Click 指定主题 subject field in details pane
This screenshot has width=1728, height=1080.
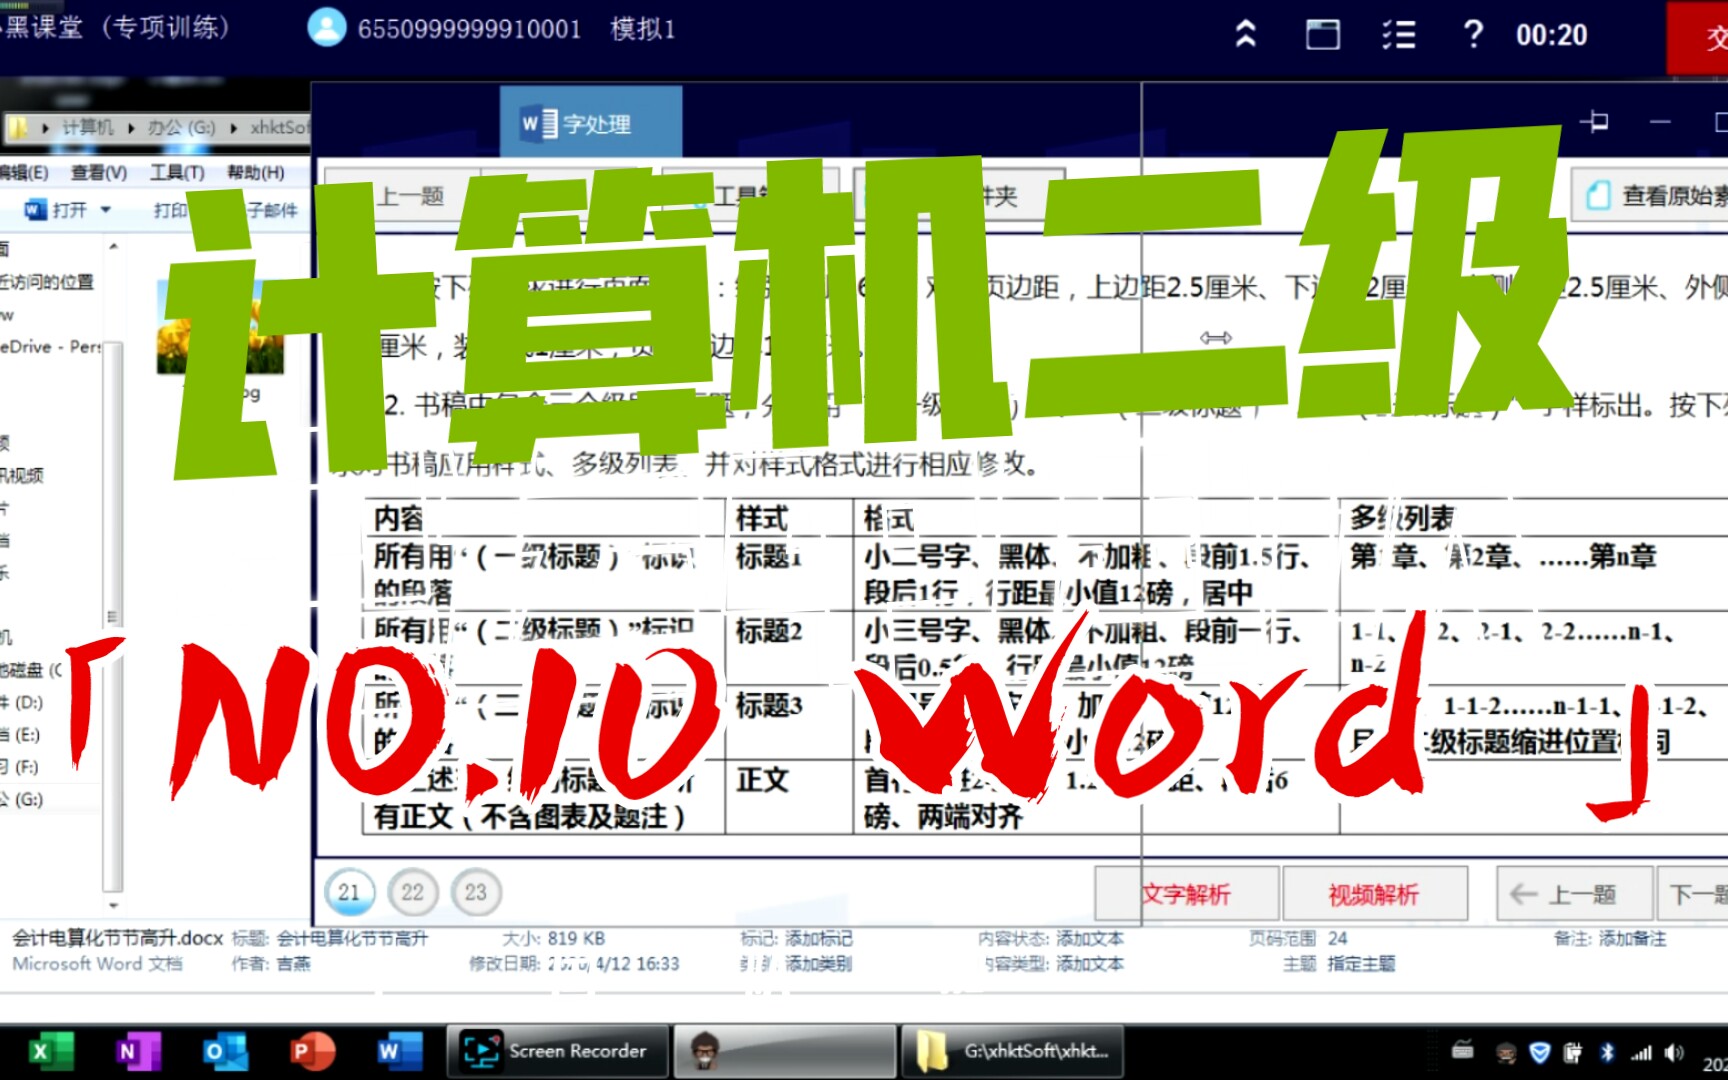[x=1361, y=963]
